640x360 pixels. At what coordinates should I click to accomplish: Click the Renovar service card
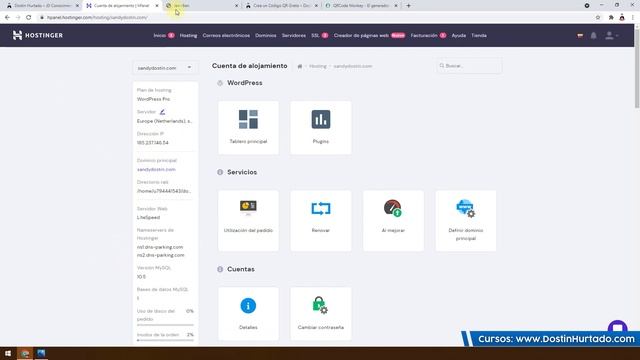point(320,220)
